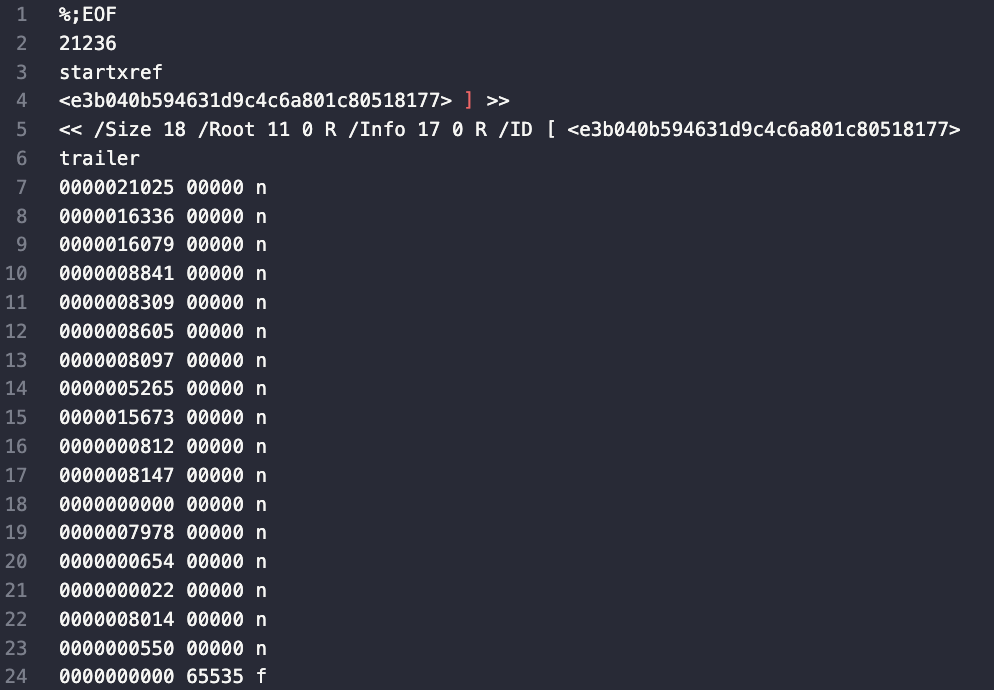Click the red closing bracket on line 4
The width and height of the screenshot is (994, 690).
point(469,100)
